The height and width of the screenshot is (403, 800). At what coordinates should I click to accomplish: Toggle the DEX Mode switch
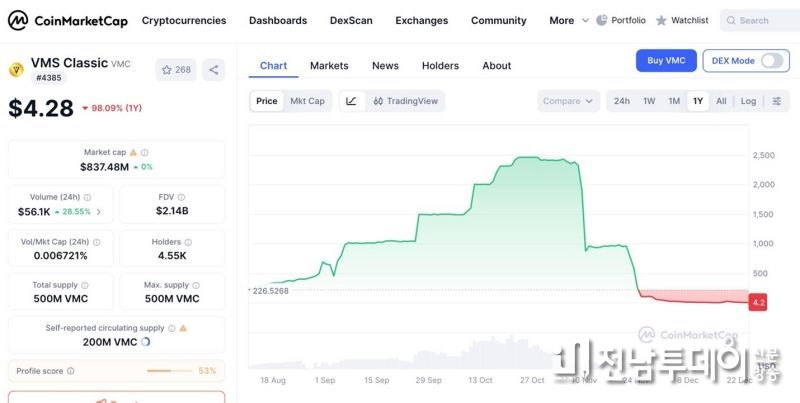point(772,60)
